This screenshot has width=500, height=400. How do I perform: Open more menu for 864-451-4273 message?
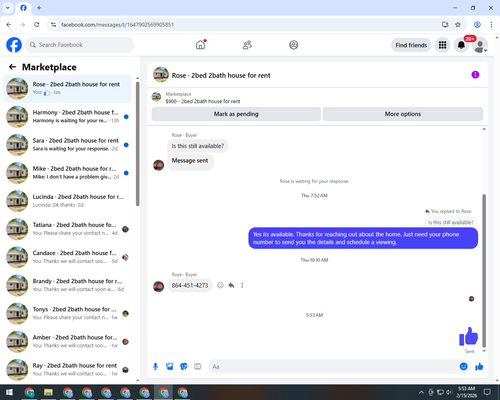click(x=242, y=285)
